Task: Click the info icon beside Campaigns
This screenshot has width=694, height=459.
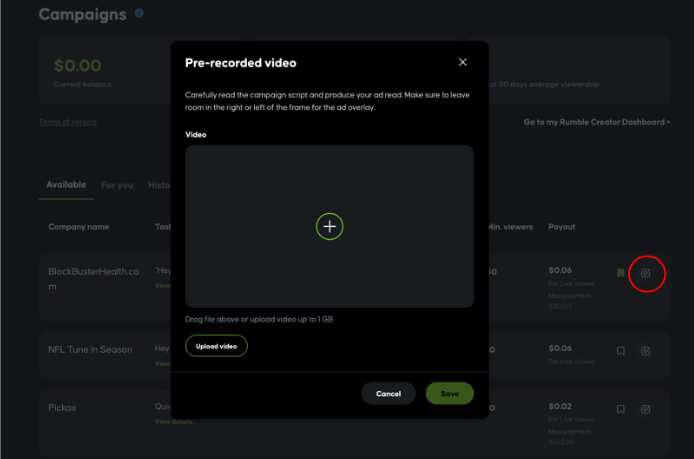Action: click(139, 14)
